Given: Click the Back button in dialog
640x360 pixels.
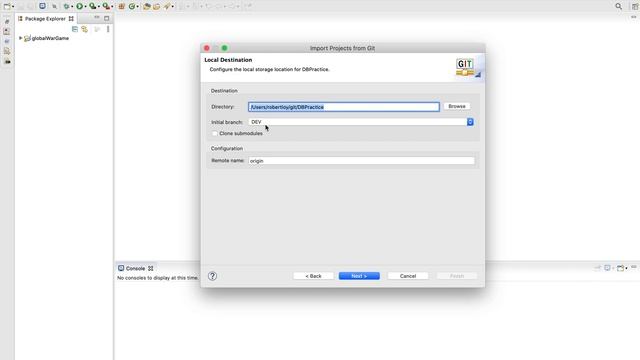Looking at the screenshot, I should click(313, 276).
